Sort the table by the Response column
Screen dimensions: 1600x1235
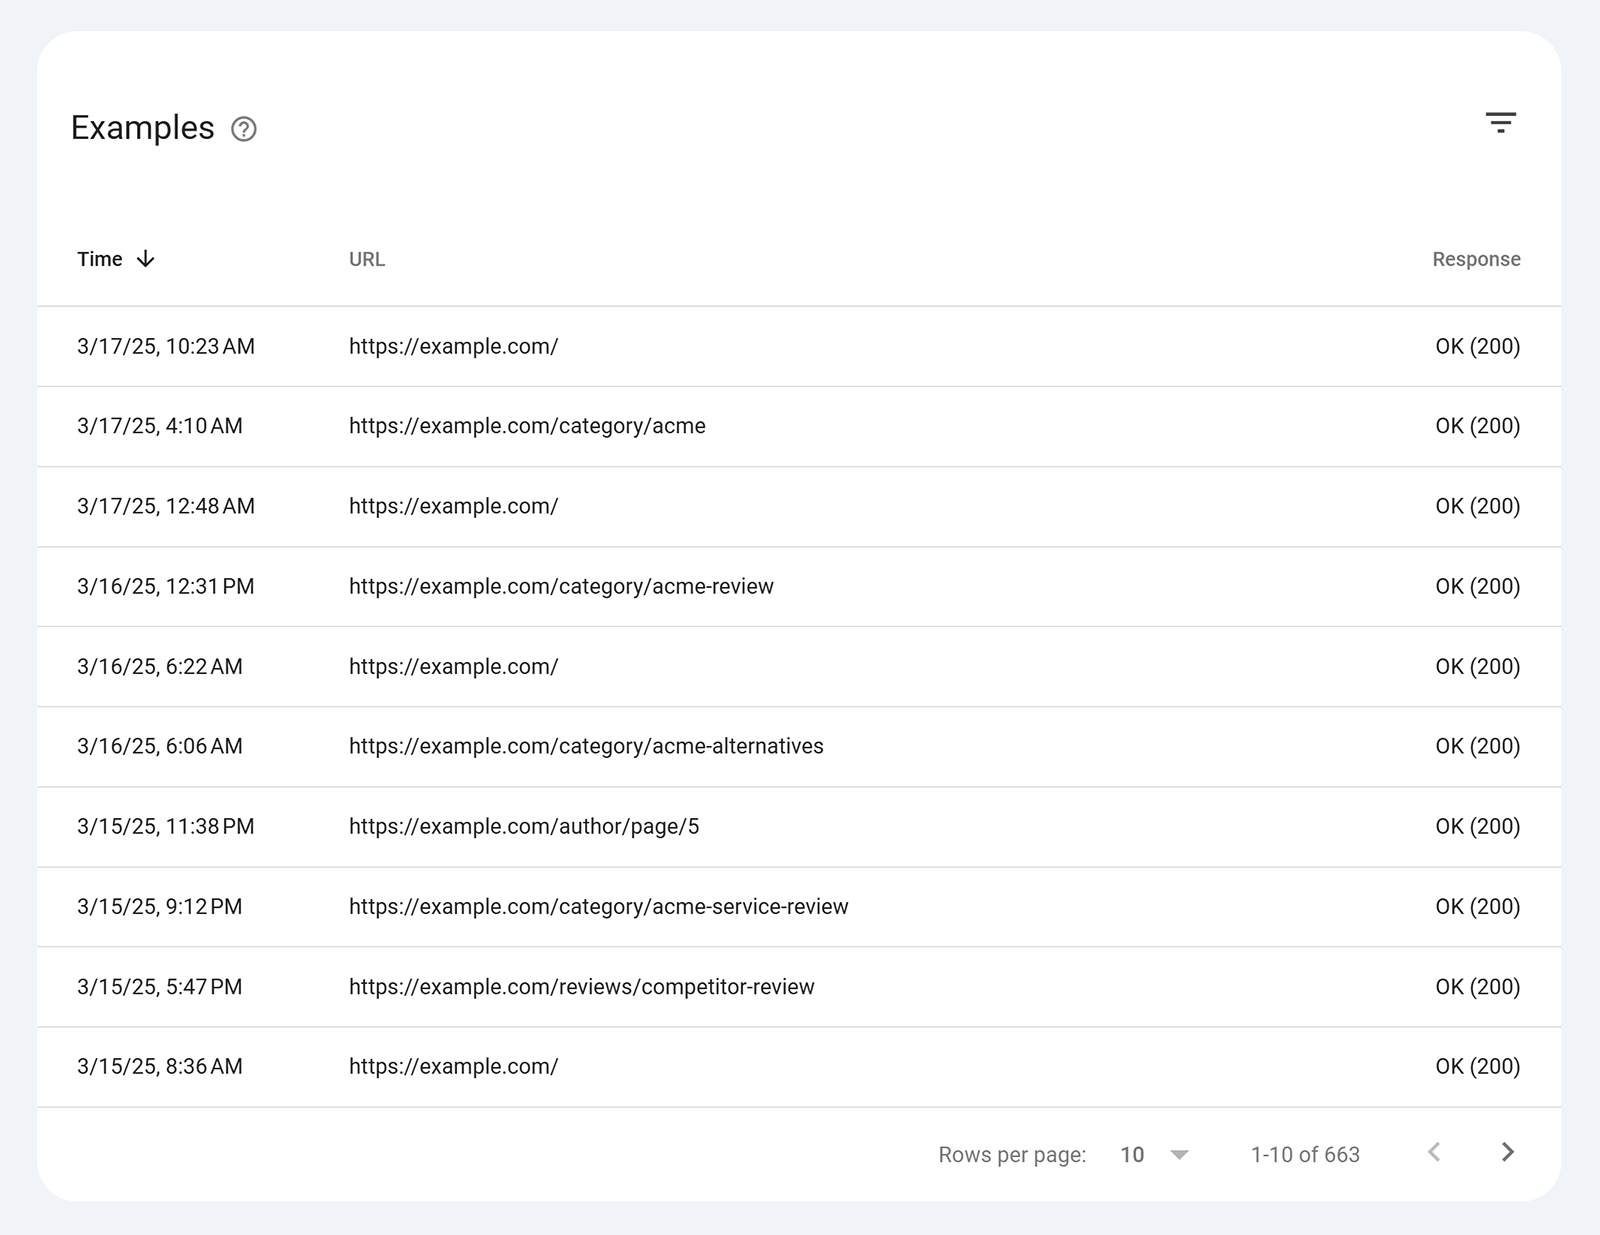click(1475, 259)
